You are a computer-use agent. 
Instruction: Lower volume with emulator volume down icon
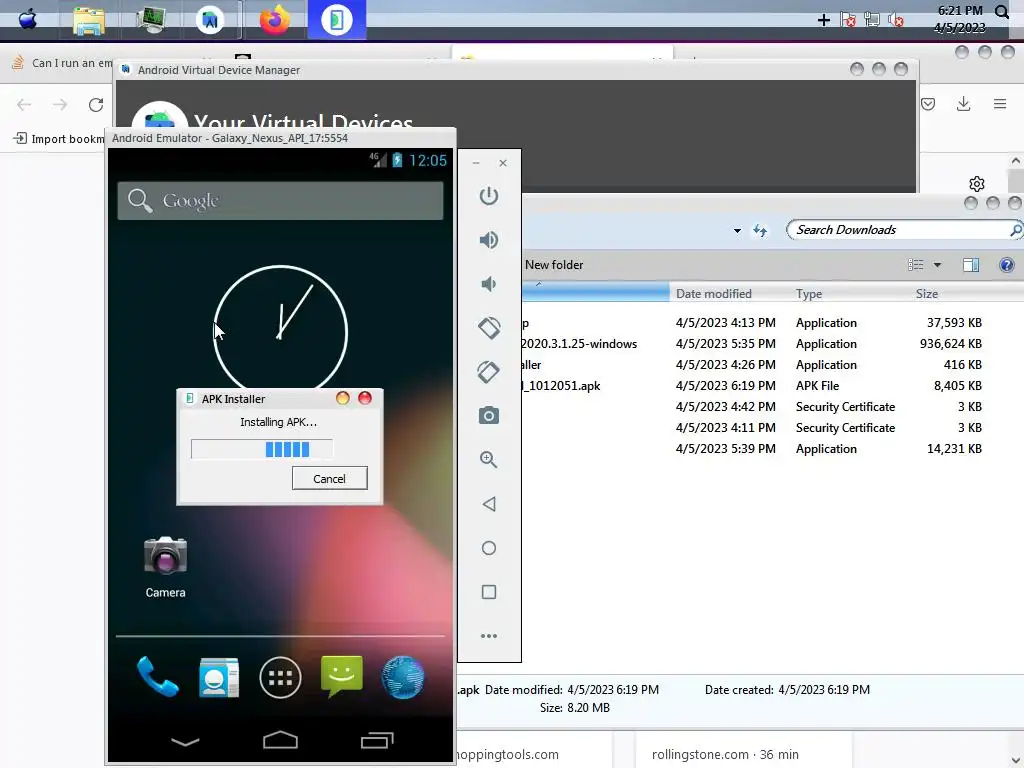(x=488, y=284)
